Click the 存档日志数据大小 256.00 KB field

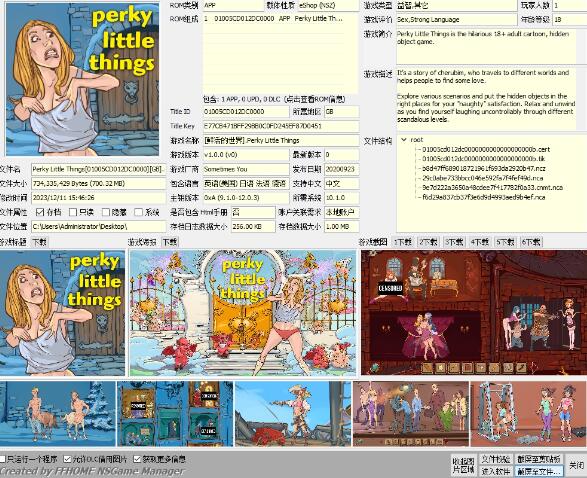(x=253, y=226)
